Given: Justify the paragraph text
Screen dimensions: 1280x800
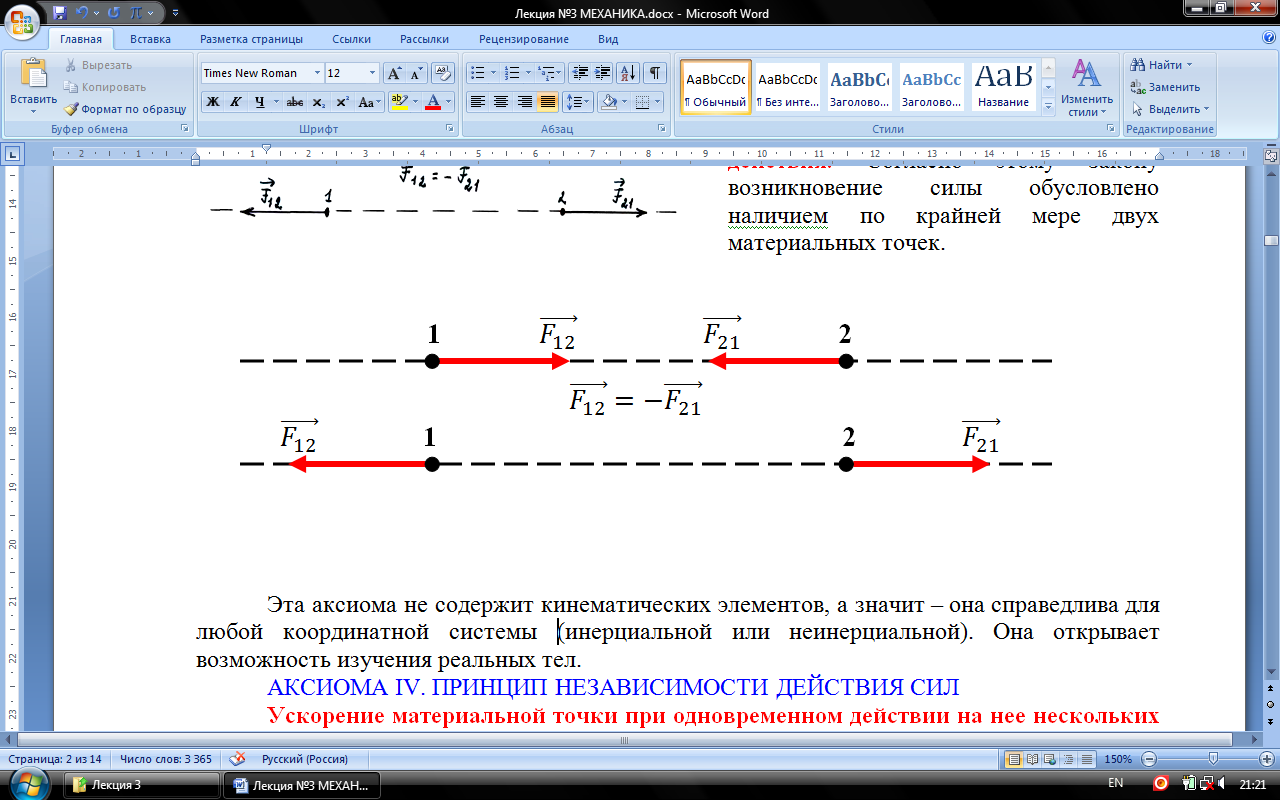Looking at the screenshot, I should click(548, 102).
